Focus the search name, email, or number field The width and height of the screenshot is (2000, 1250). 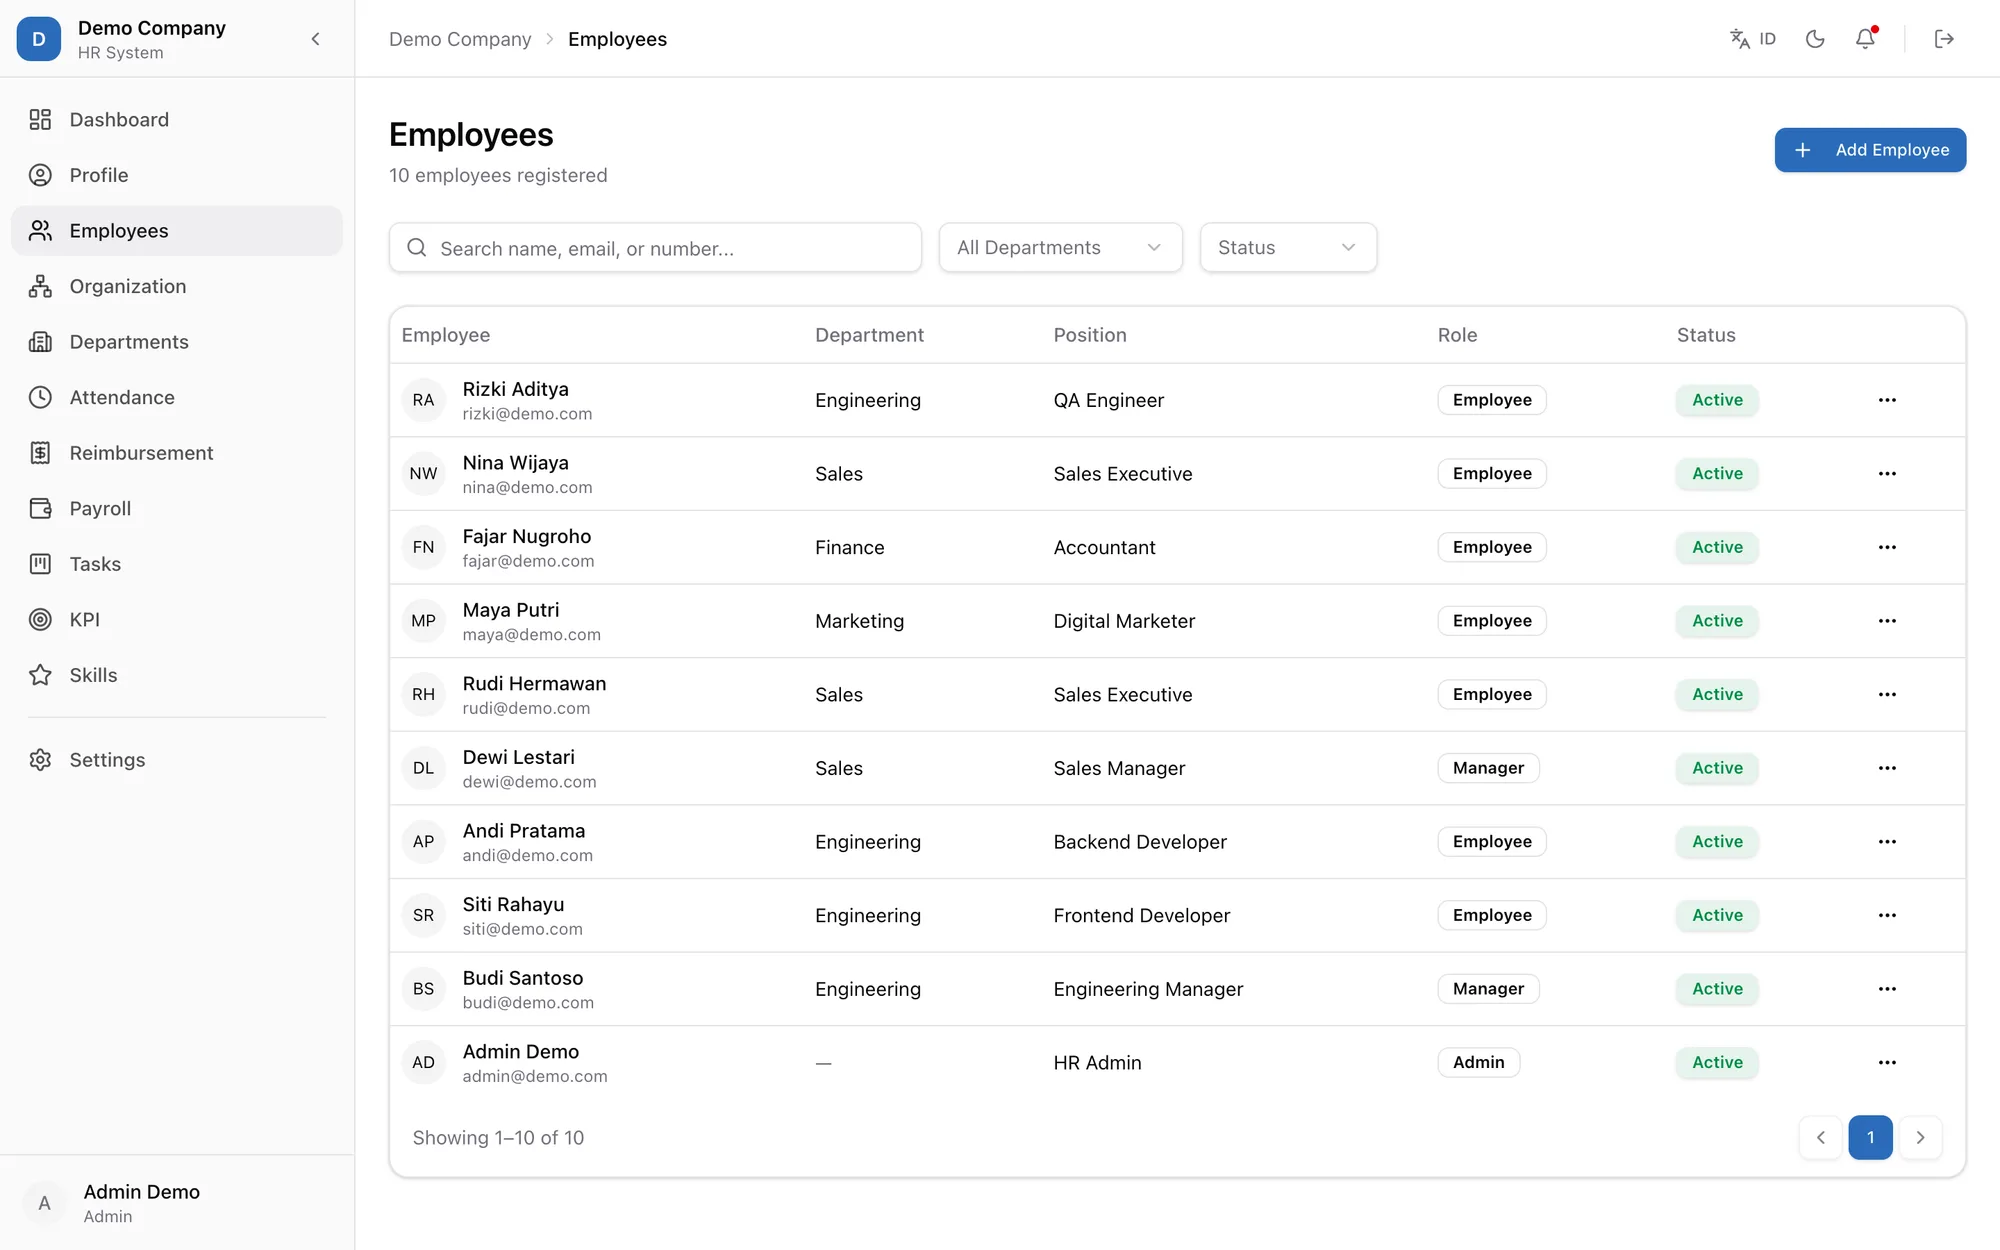655,248
